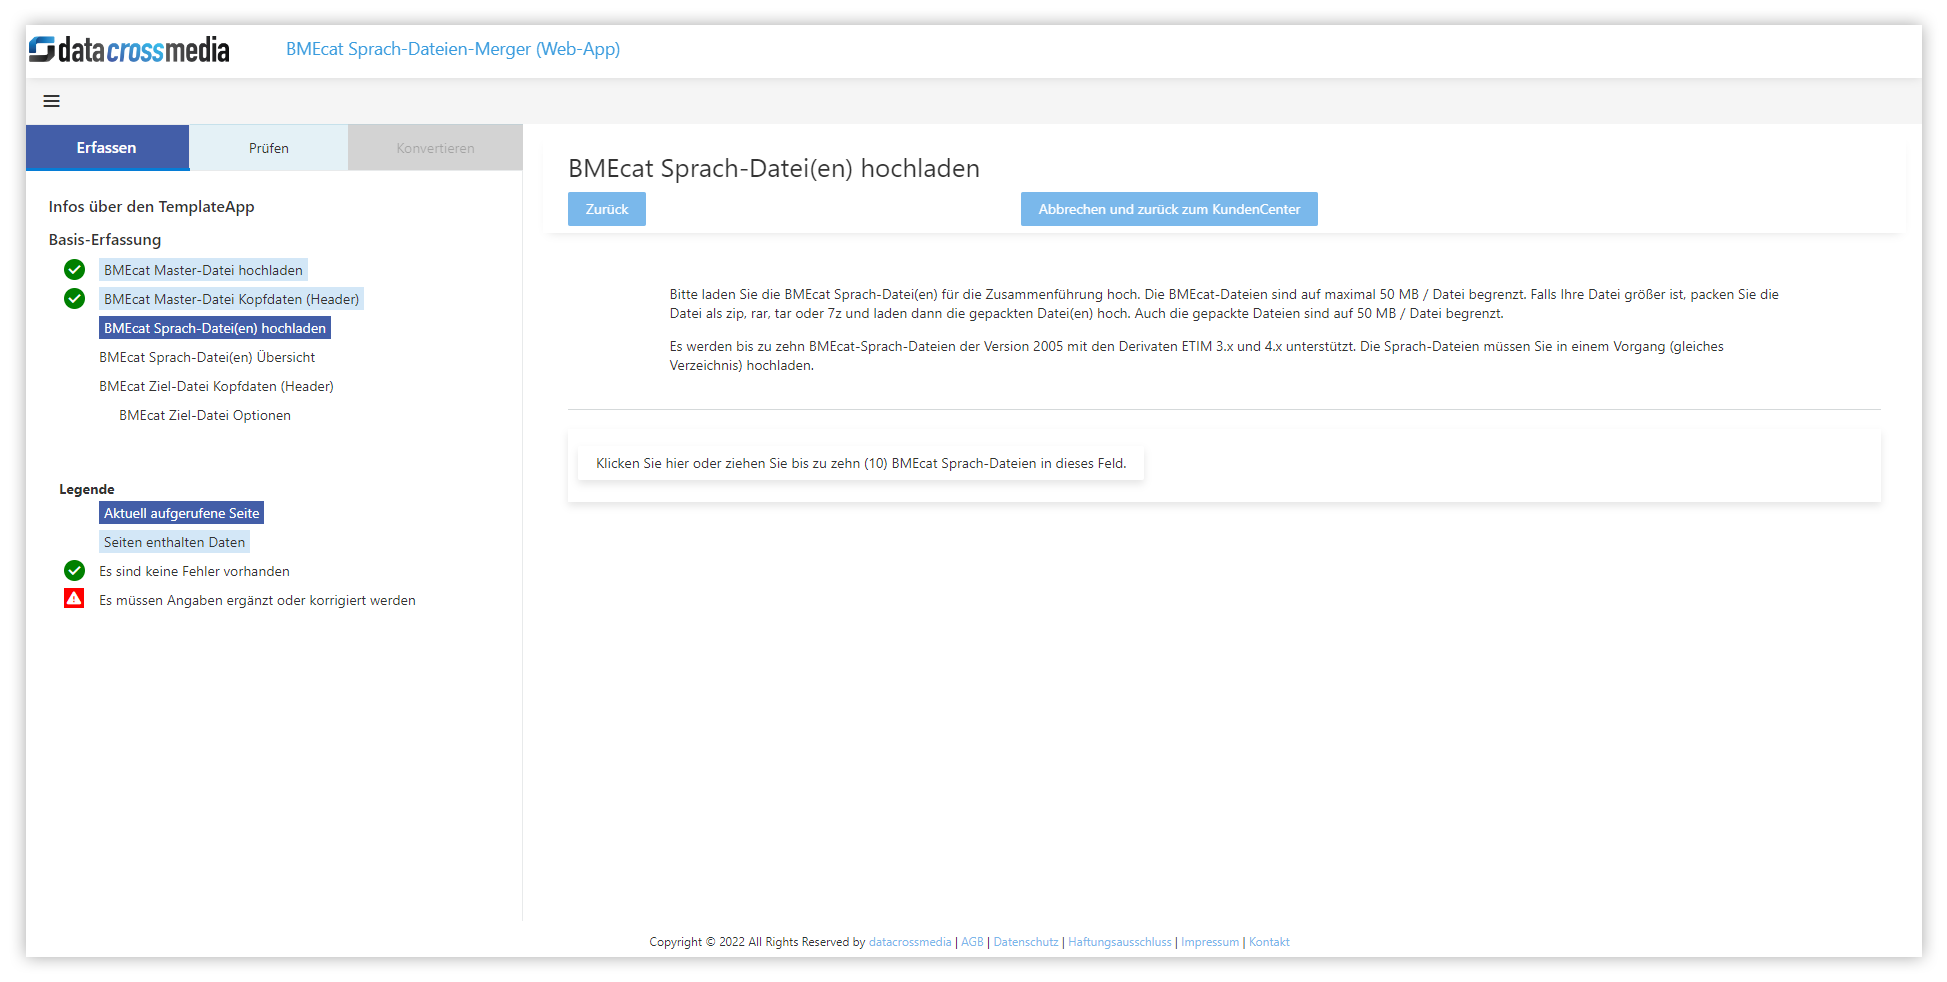
Task: Click green checkmark icon in the Legende
Action: click(x=74, y=571)
